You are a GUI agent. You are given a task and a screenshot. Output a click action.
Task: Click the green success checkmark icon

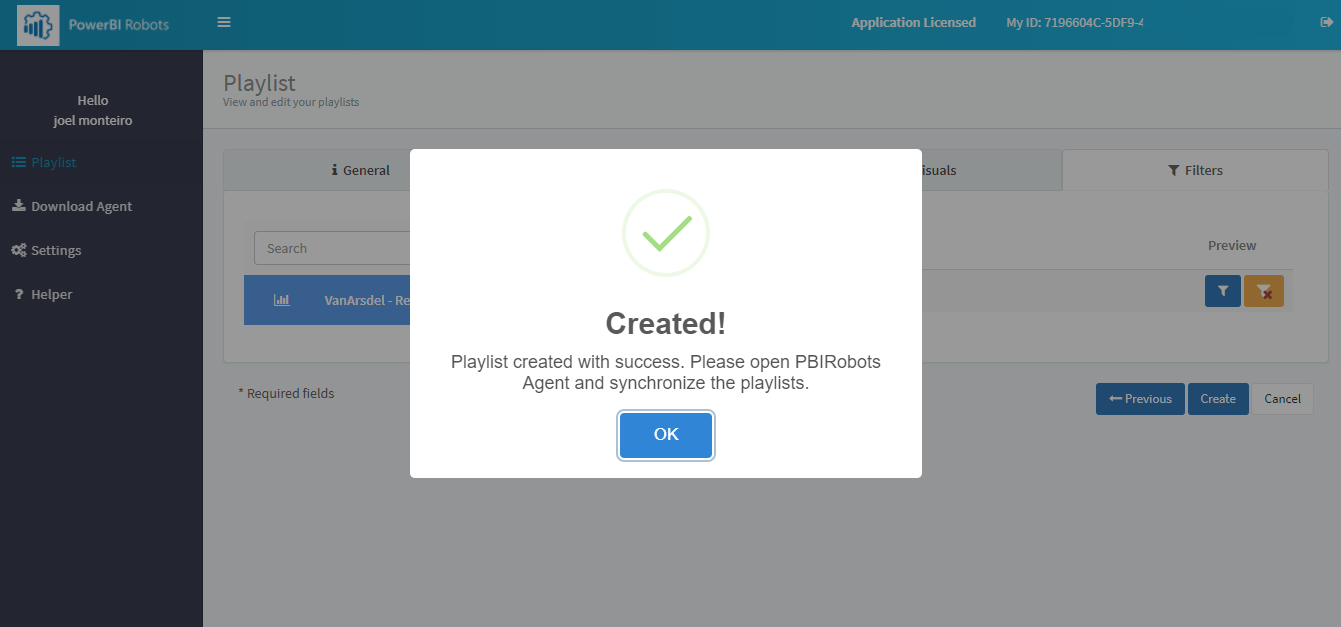(666, 233)
